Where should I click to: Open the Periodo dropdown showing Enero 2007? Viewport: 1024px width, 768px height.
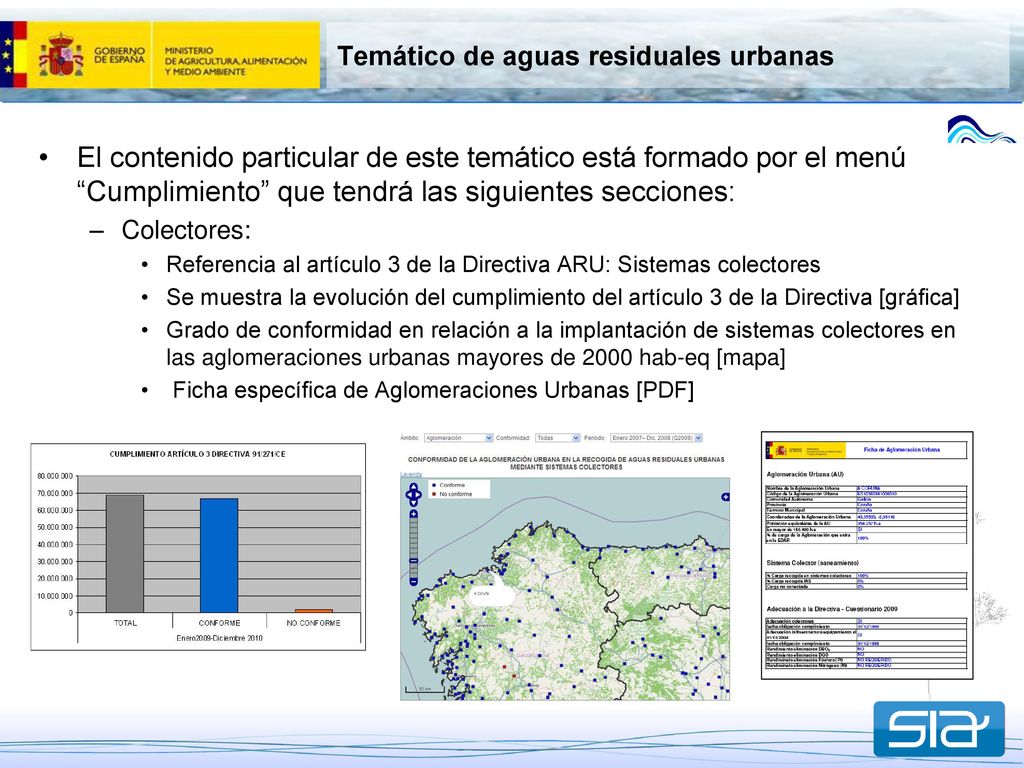[x=656, y=438]
